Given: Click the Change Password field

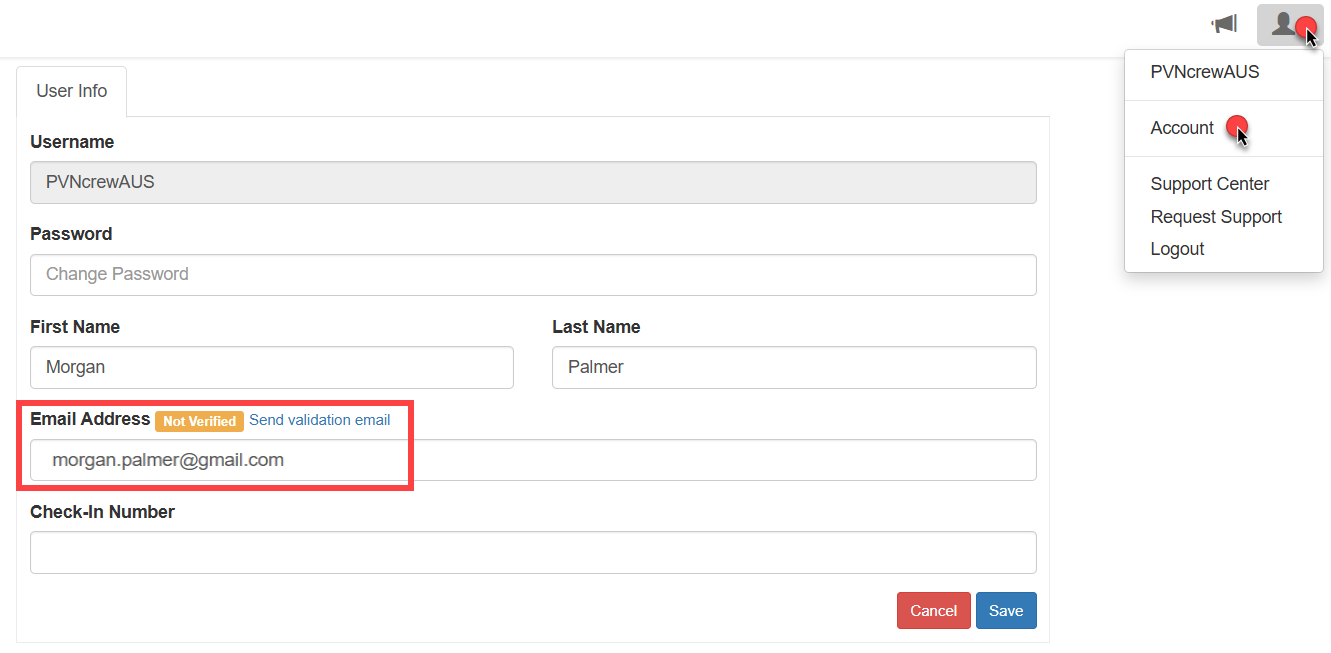Looking at the screenshot, I should 533,274.
